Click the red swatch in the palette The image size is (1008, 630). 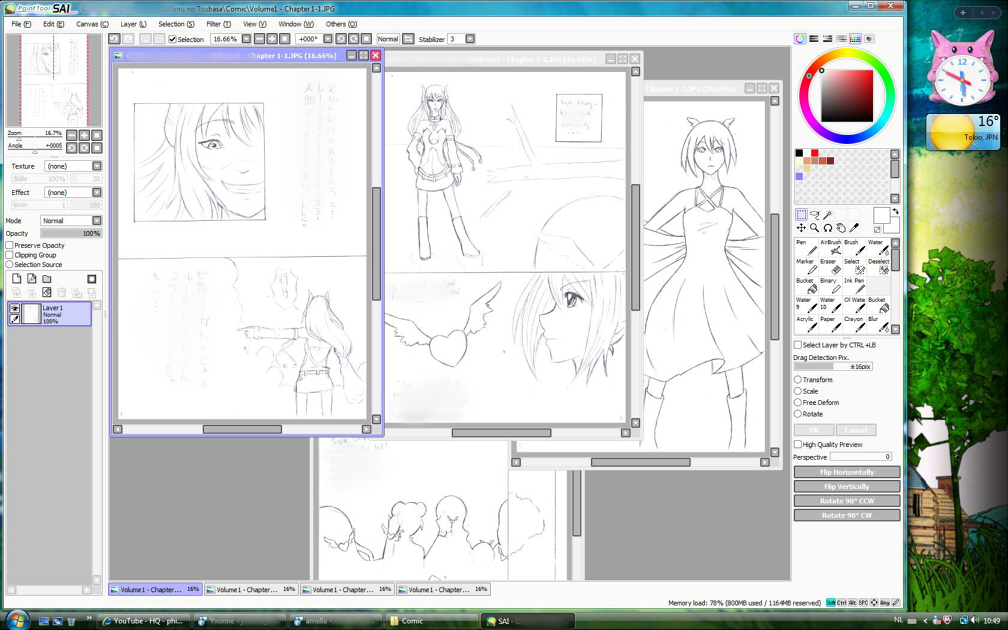click(814, 153)
